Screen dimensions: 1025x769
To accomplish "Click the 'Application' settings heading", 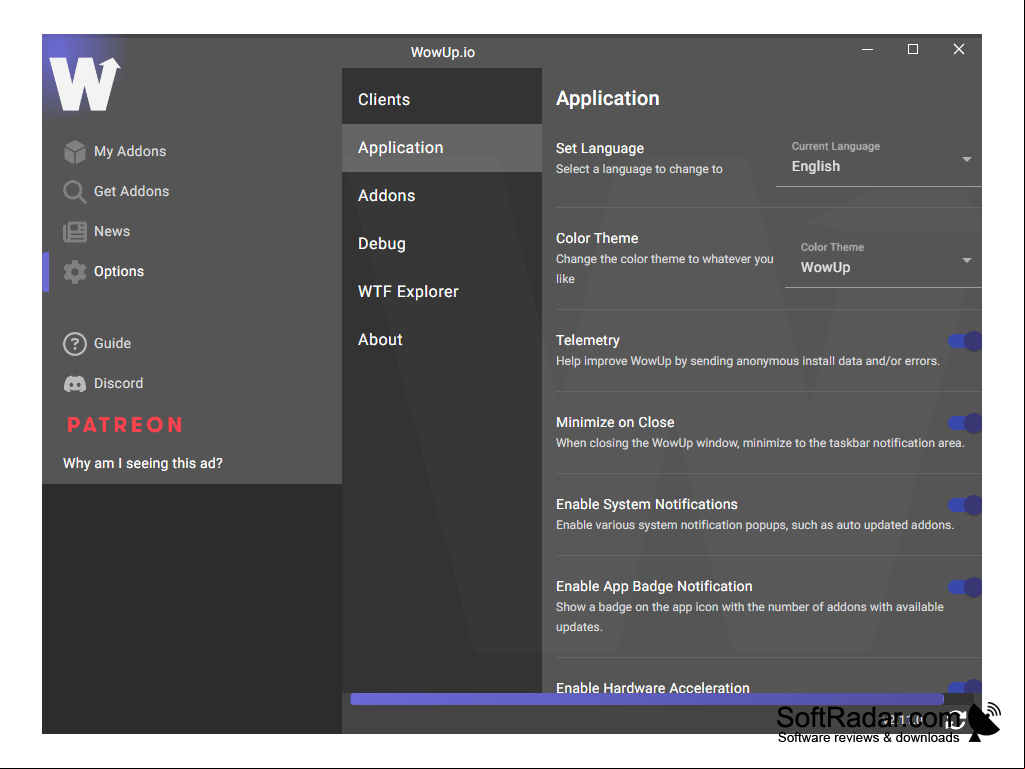I will (x=607, y=99).
